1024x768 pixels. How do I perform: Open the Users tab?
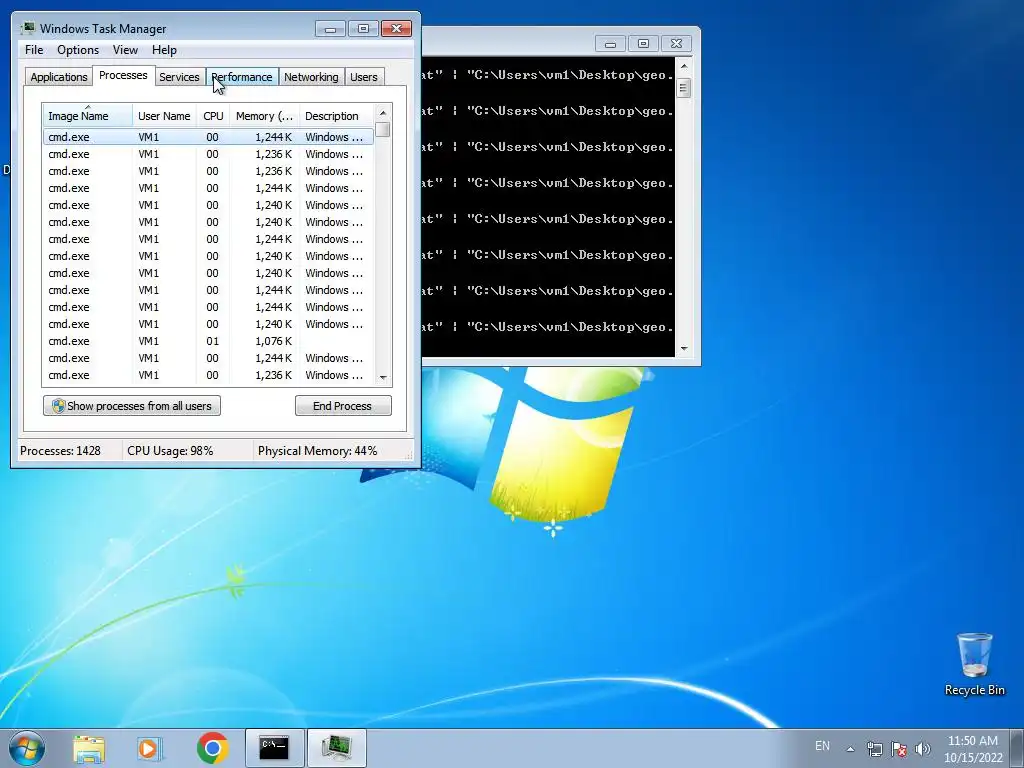coord(364,77)
